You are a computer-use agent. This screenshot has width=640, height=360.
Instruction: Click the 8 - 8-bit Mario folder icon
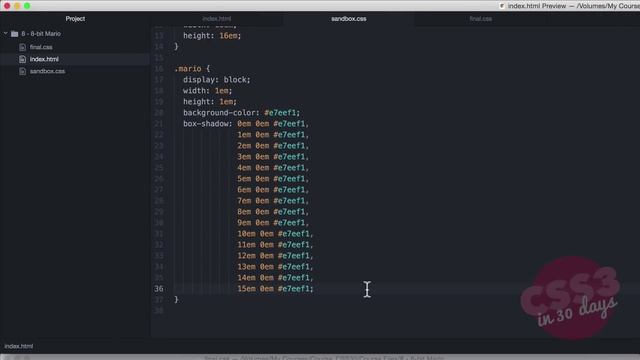click(15, 34)
